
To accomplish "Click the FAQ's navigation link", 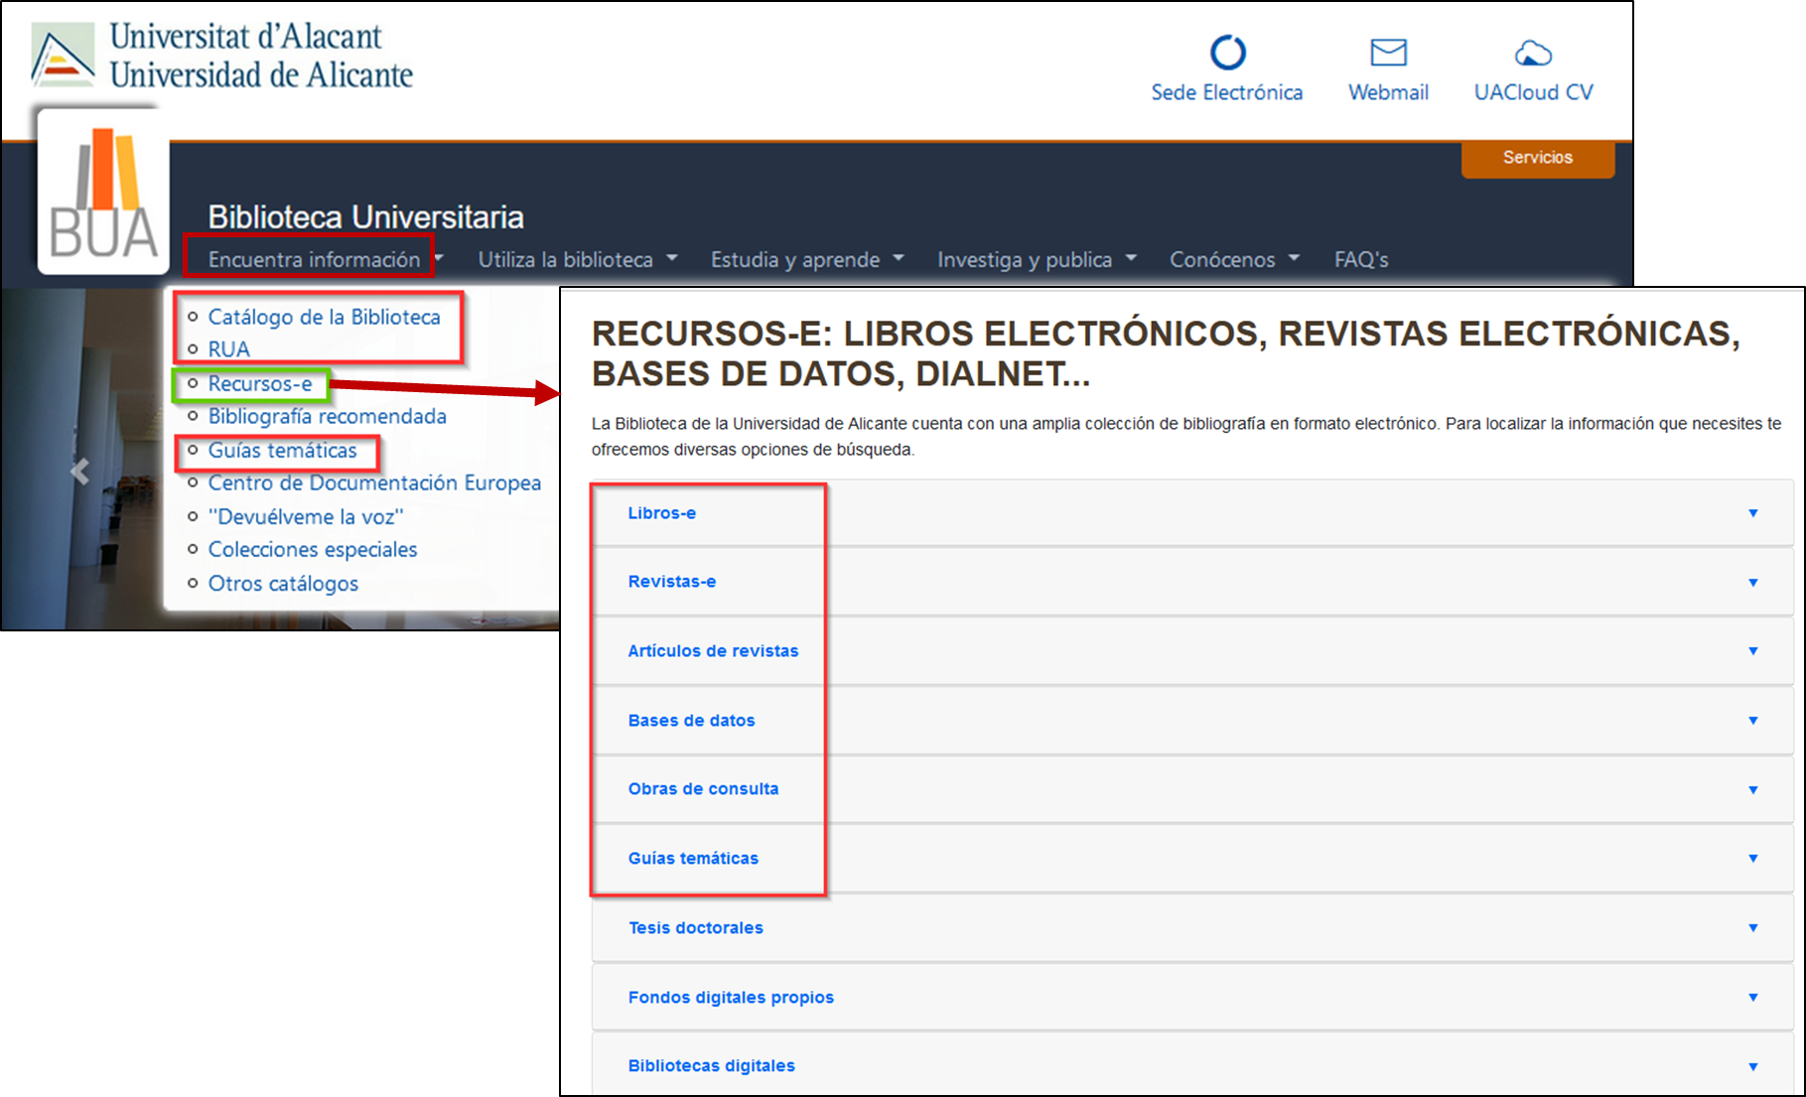I will (x=1361, y=259).
